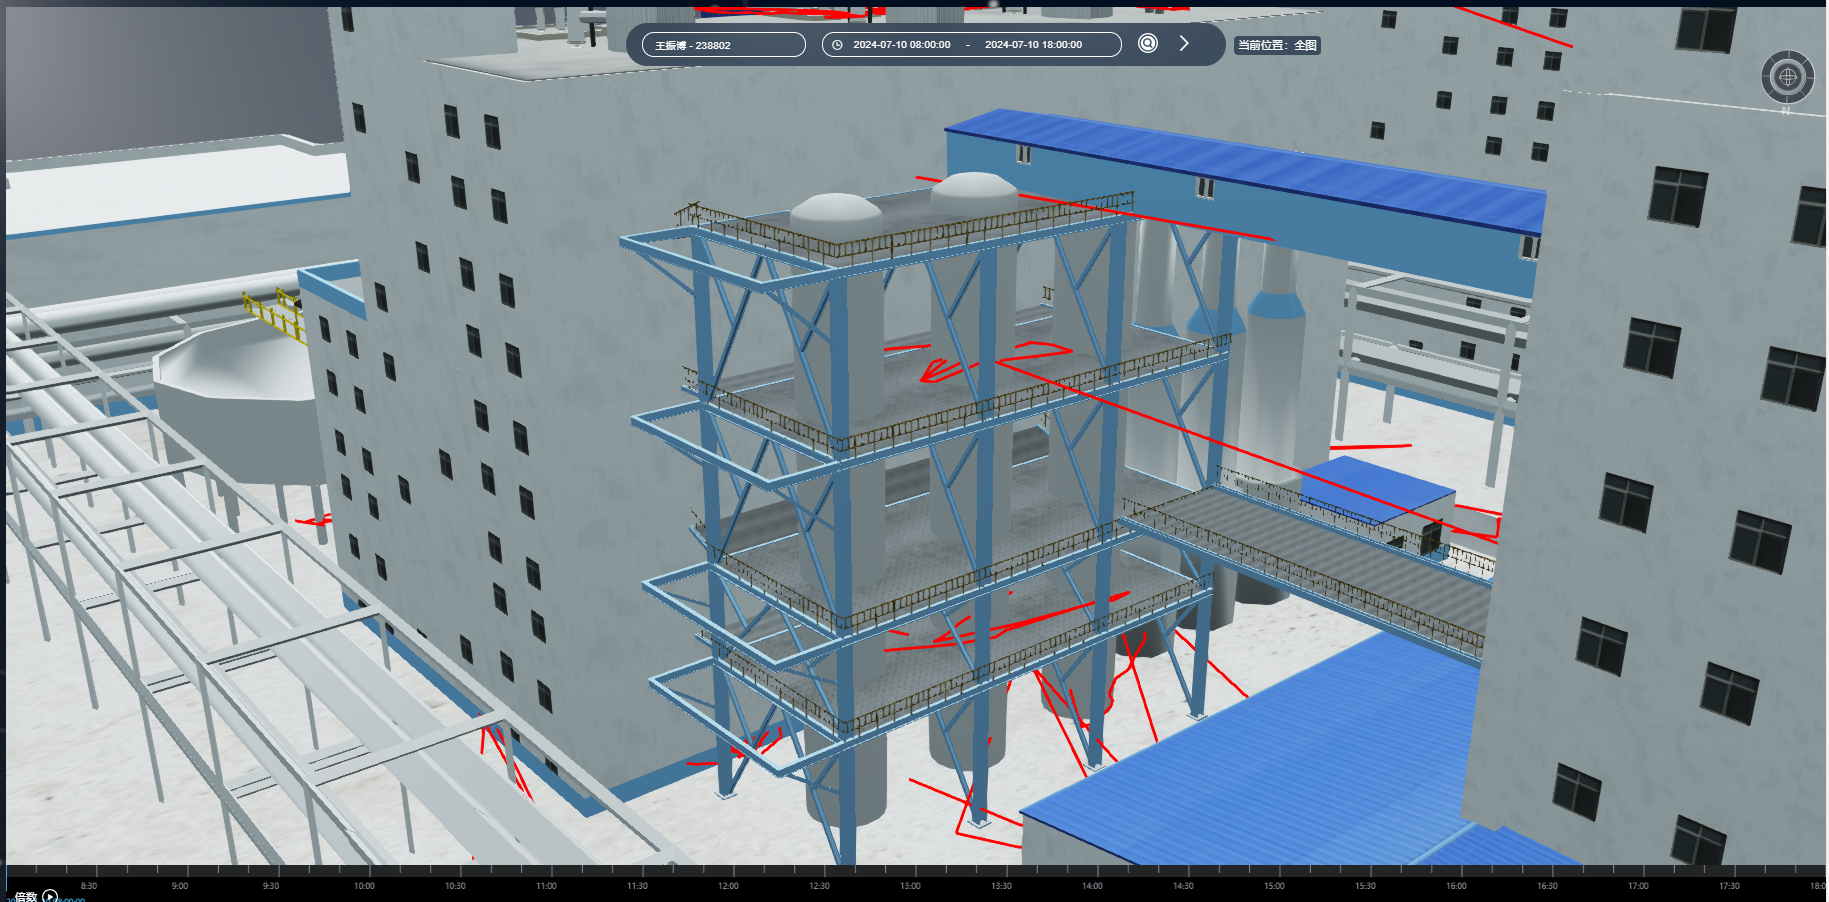Click the right chevron arrow in the top bar

[1184, 43]
